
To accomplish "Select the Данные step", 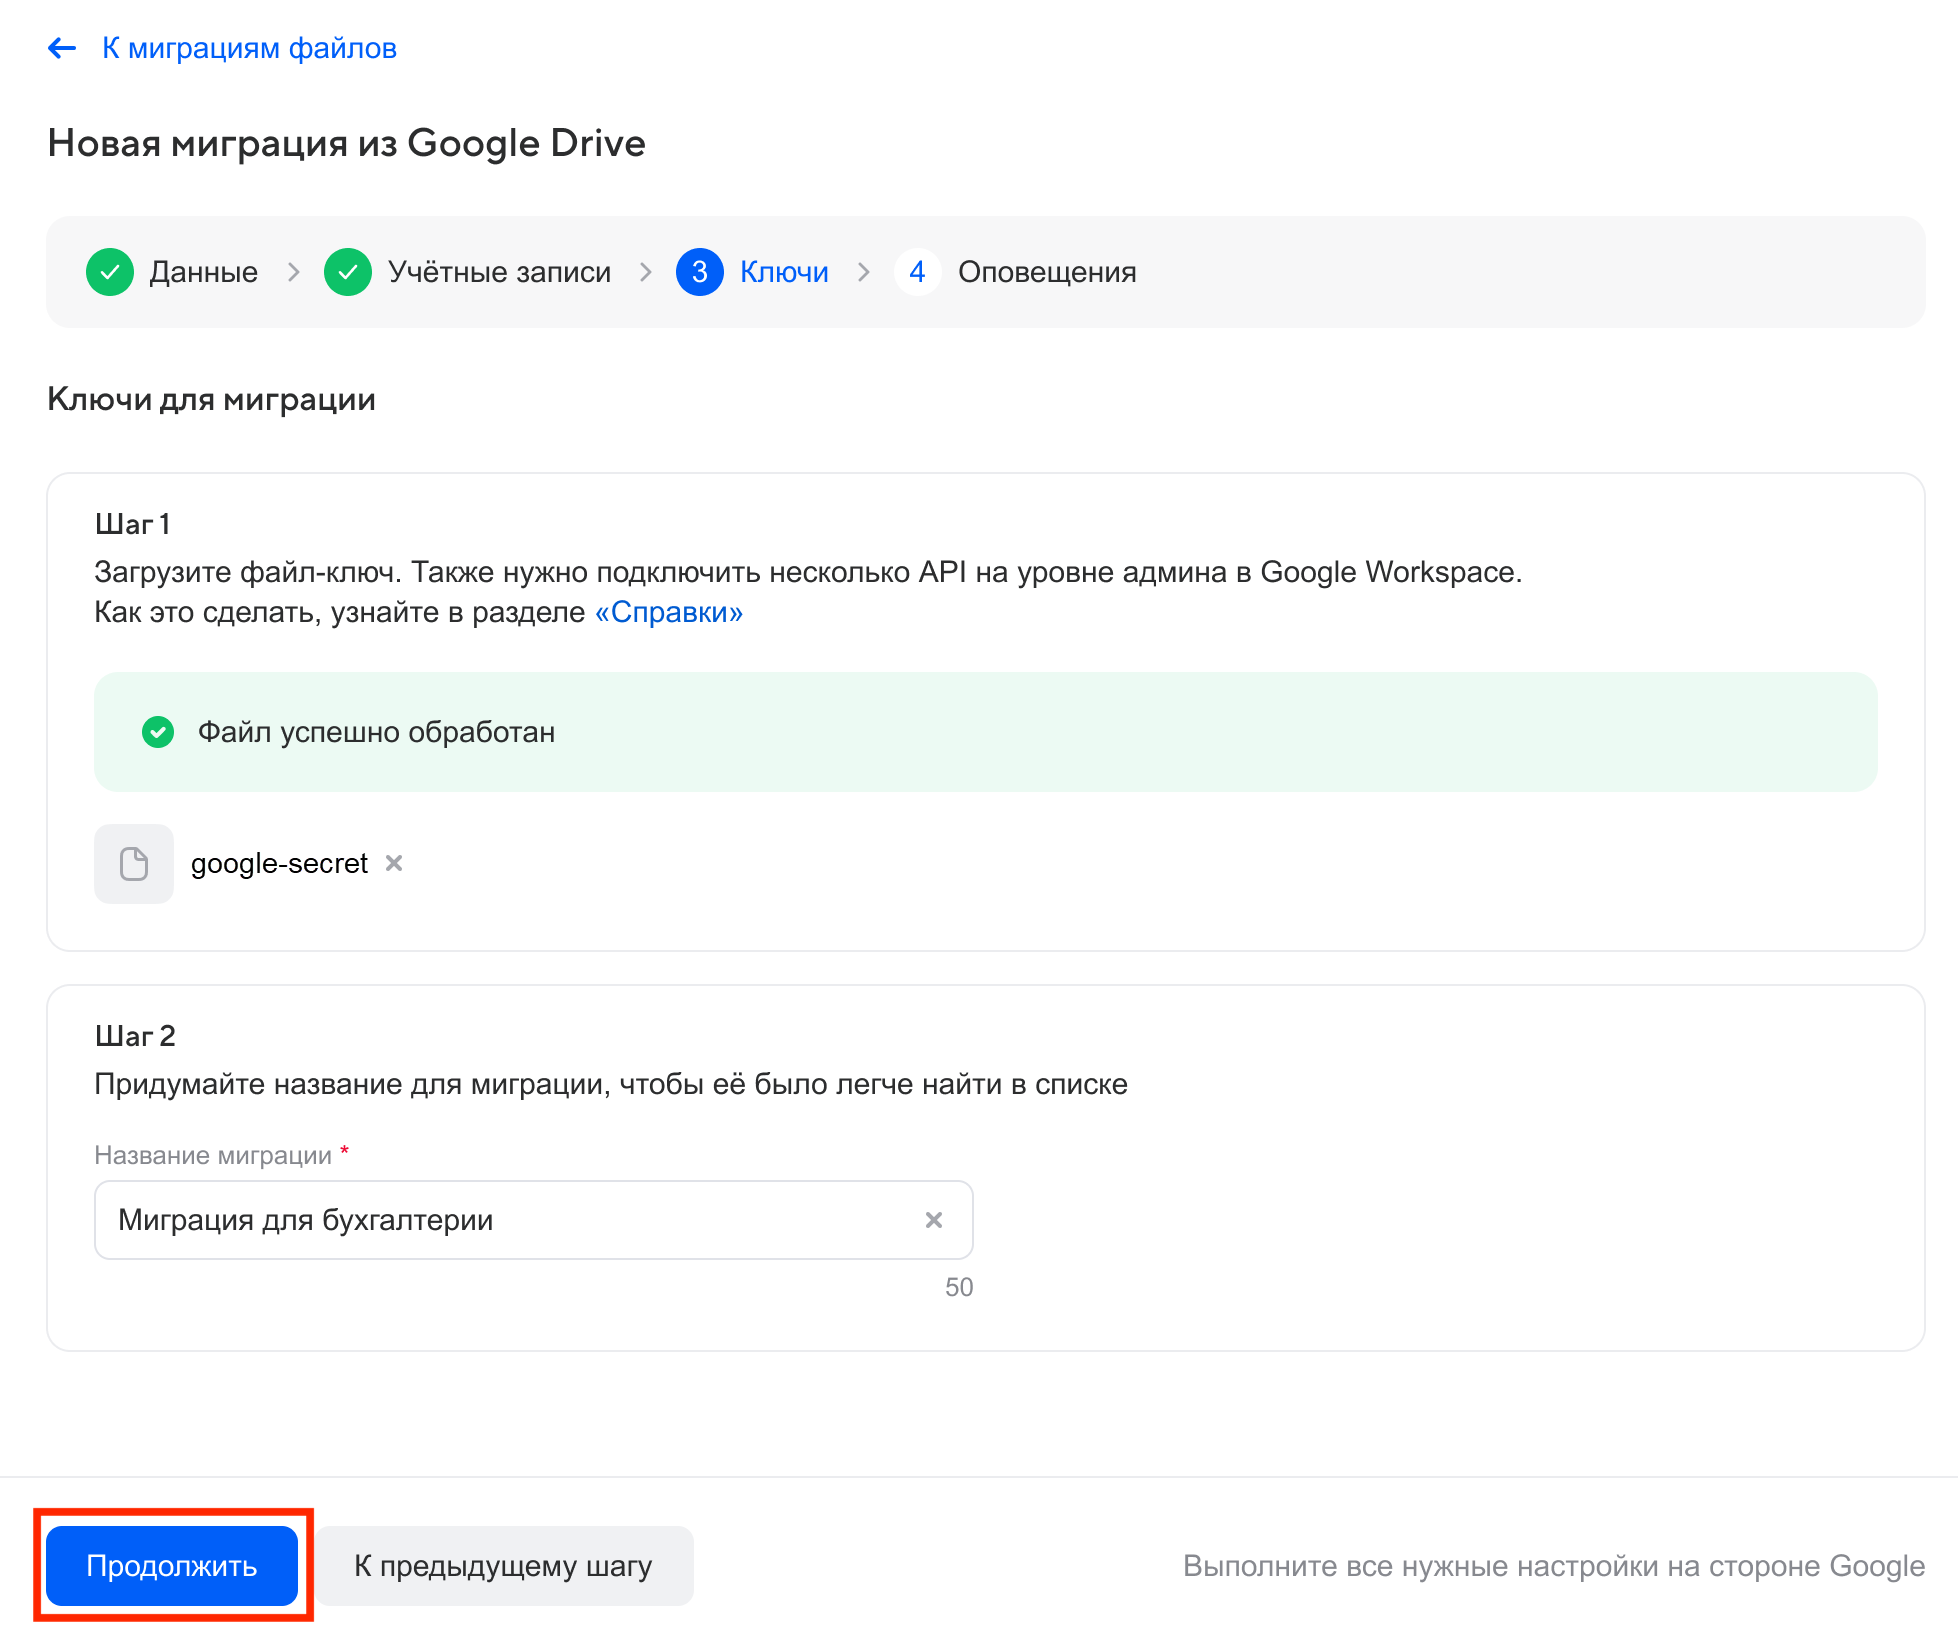I will pyautogui.click(x=203, y=271).
